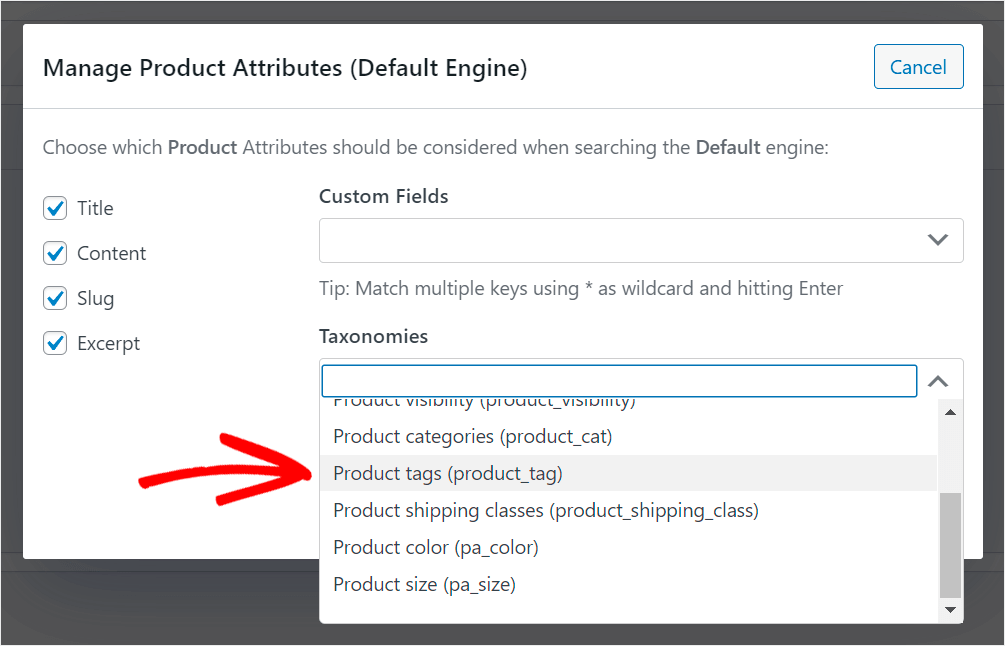Click the list scrollbar down arrow

coord(951,609)
